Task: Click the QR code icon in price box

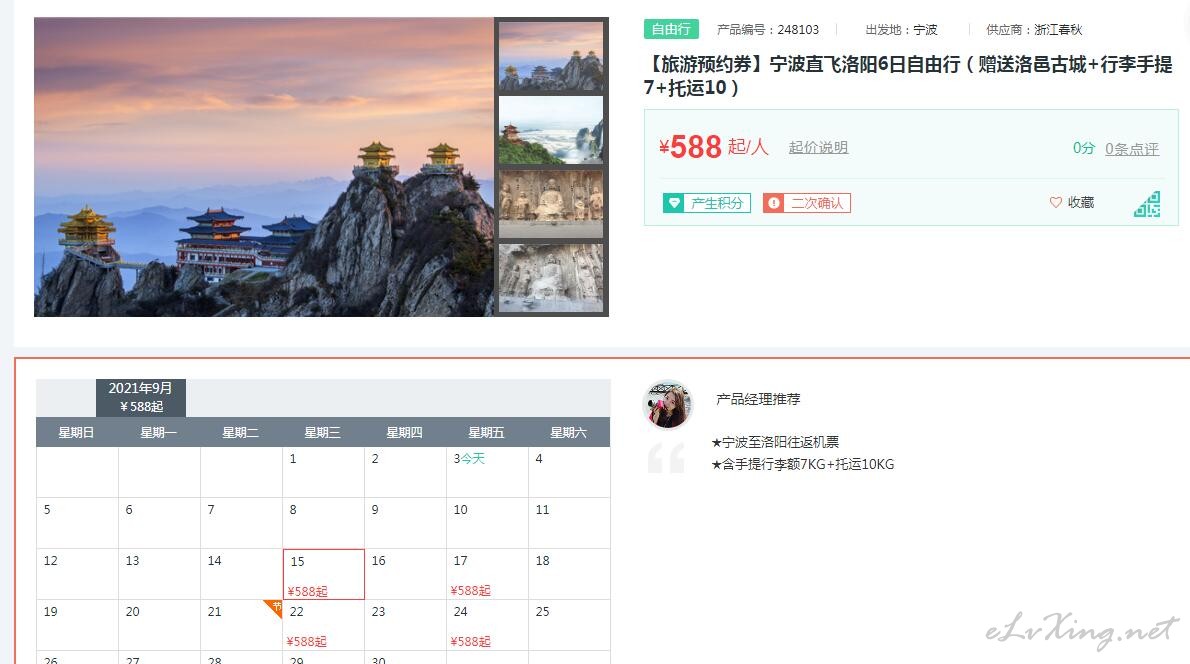Action: tap(1148, 204)
